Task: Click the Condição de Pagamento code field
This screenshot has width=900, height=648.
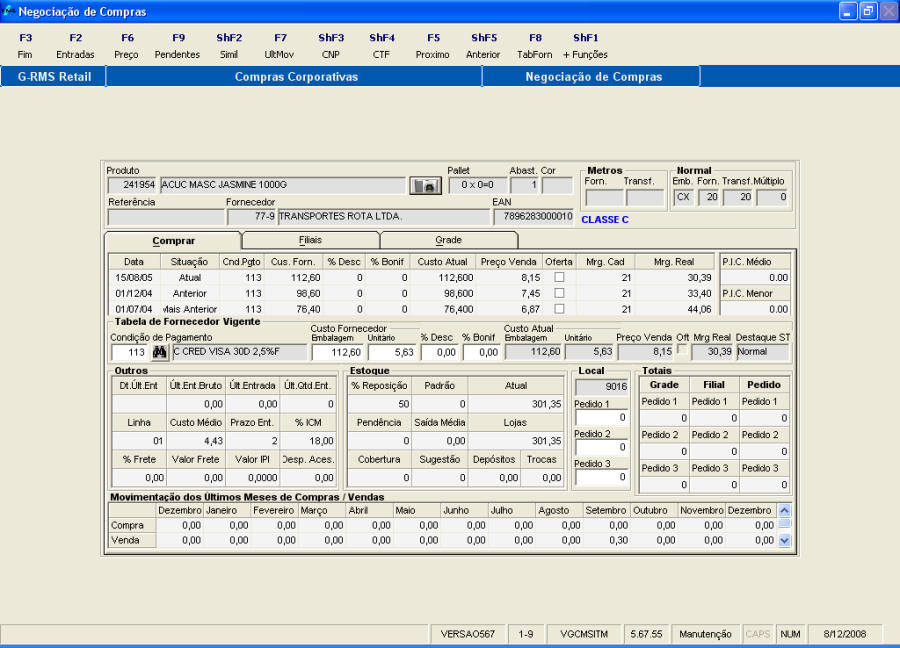Action: pyautogui.click(x=129, y=352)
